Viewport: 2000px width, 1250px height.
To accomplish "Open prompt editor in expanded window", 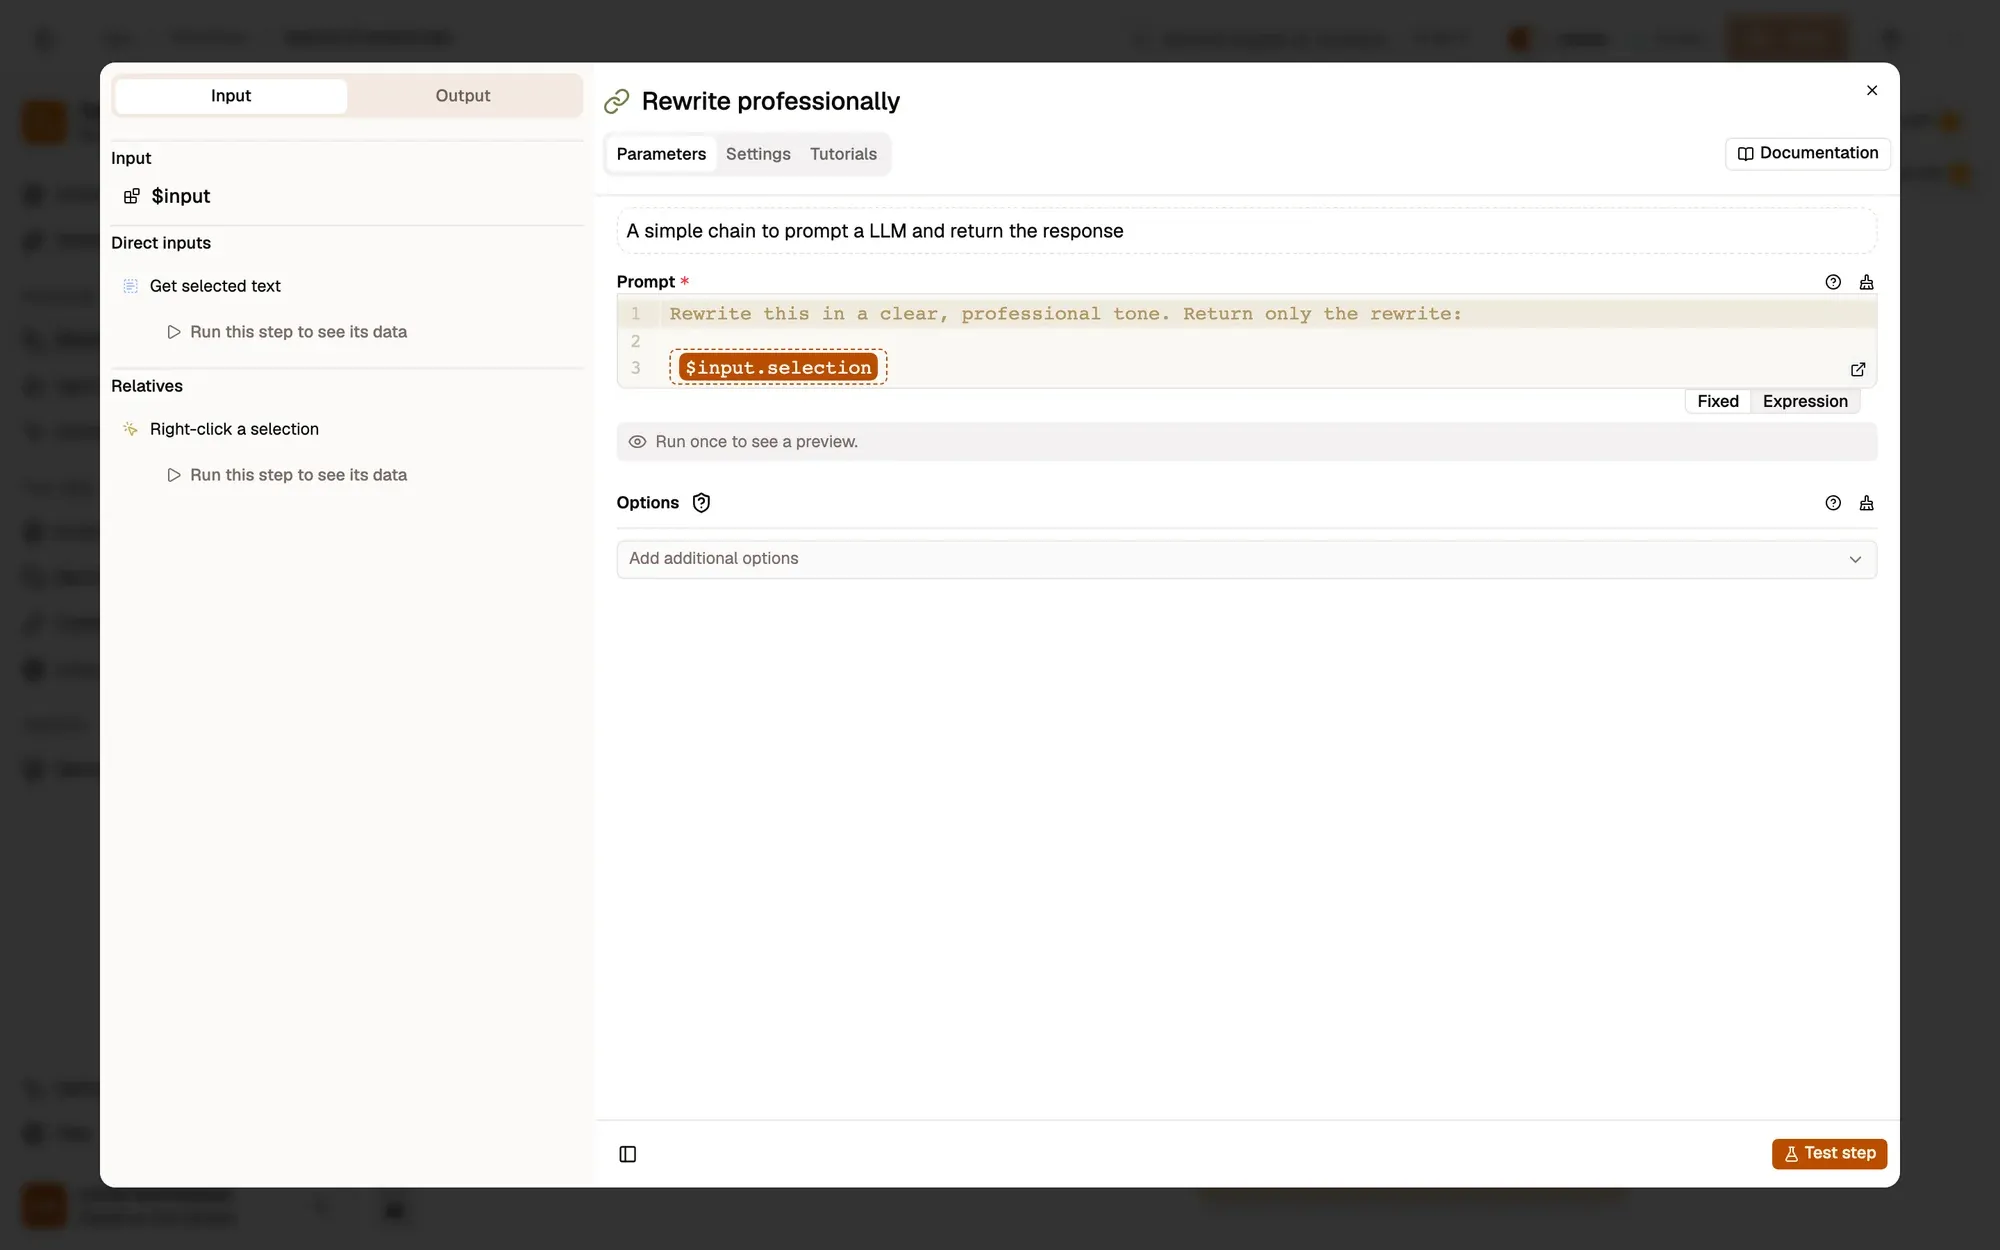I will pyautogui.click(x=1858, y=369).
